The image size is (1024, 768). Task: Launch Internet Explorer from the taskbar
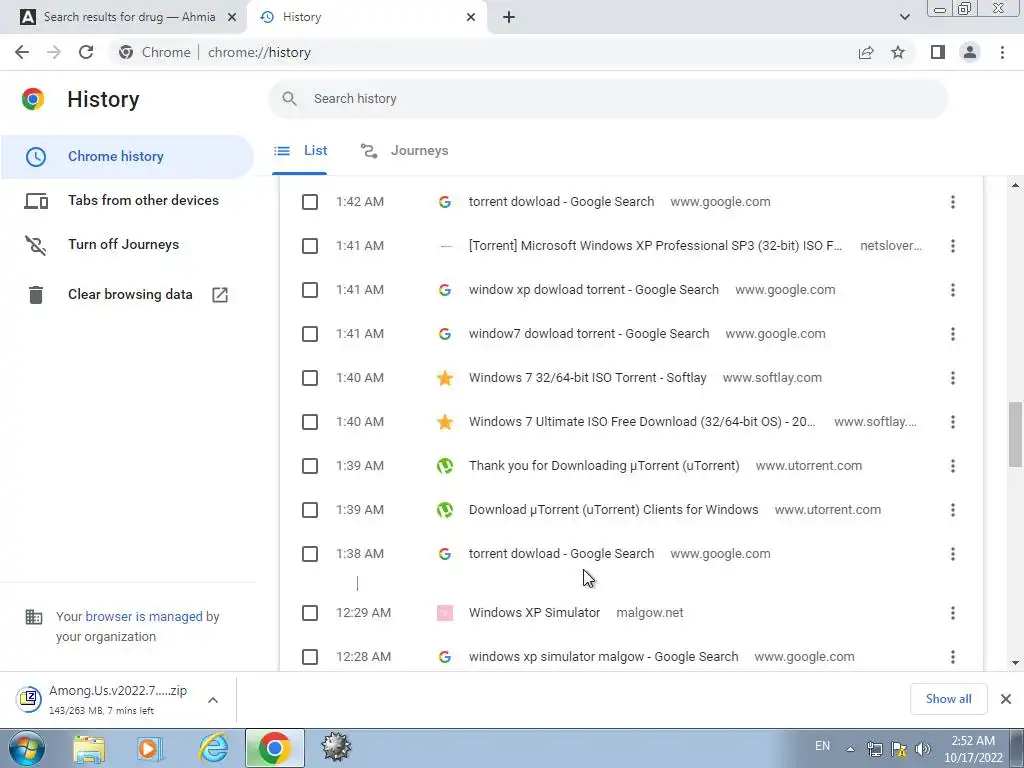(214, 748)
